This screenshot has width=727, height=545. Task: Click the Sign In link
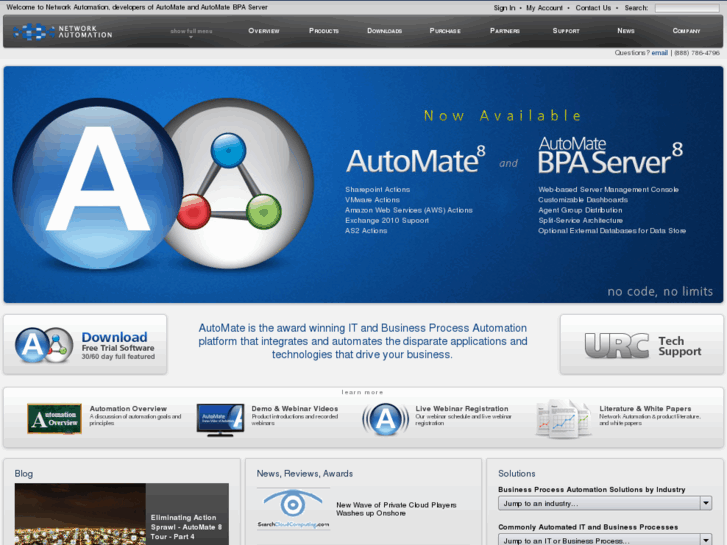coord(504,8)
